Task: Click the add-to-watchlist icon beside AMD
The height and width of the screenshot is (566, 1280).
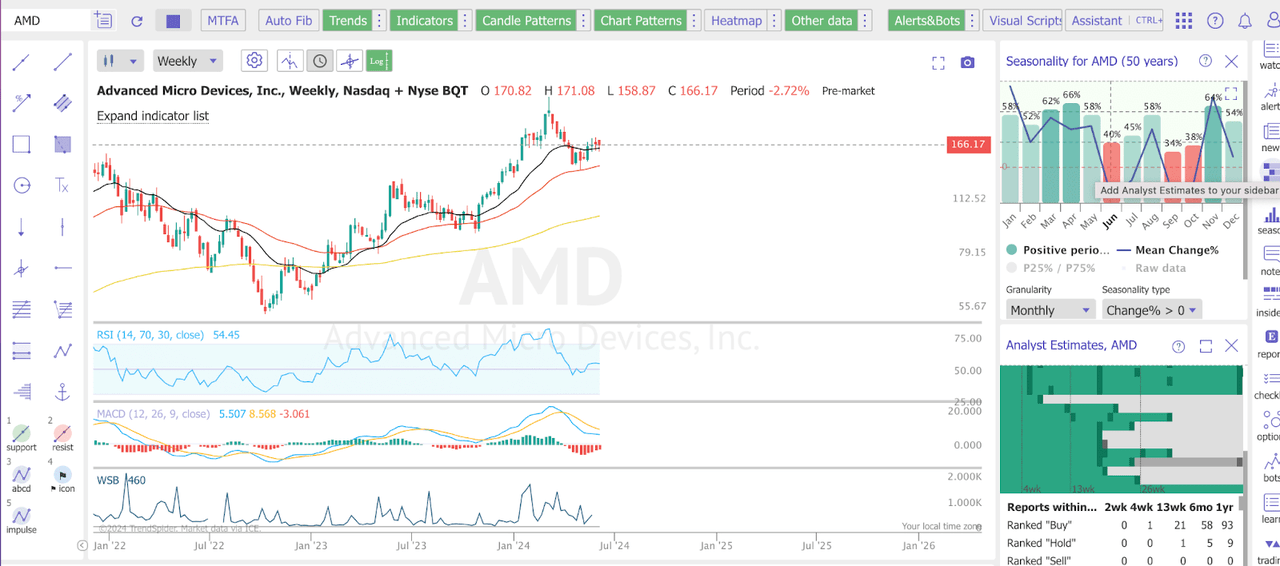Action: point(102,20)
